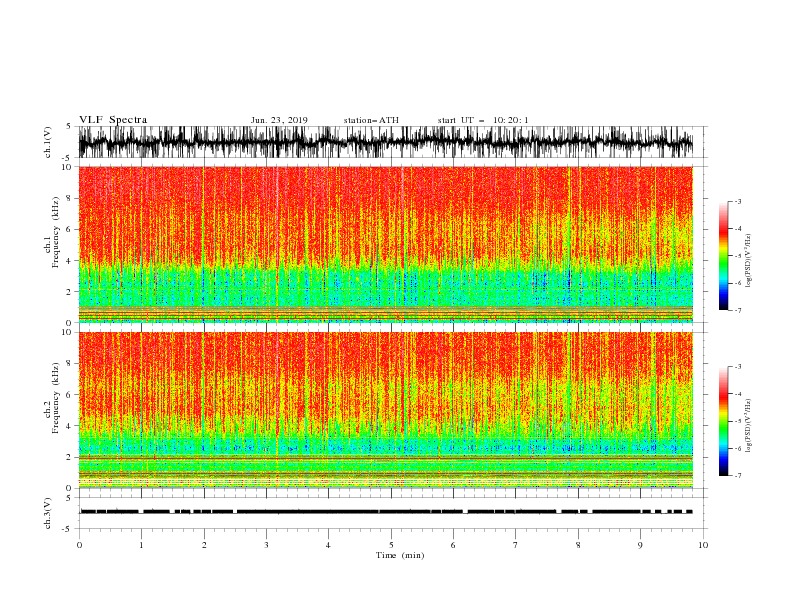This screenshot has width=792, height=612.
Task: Click time-axis tick label '3'
Action: pos(266,545)
